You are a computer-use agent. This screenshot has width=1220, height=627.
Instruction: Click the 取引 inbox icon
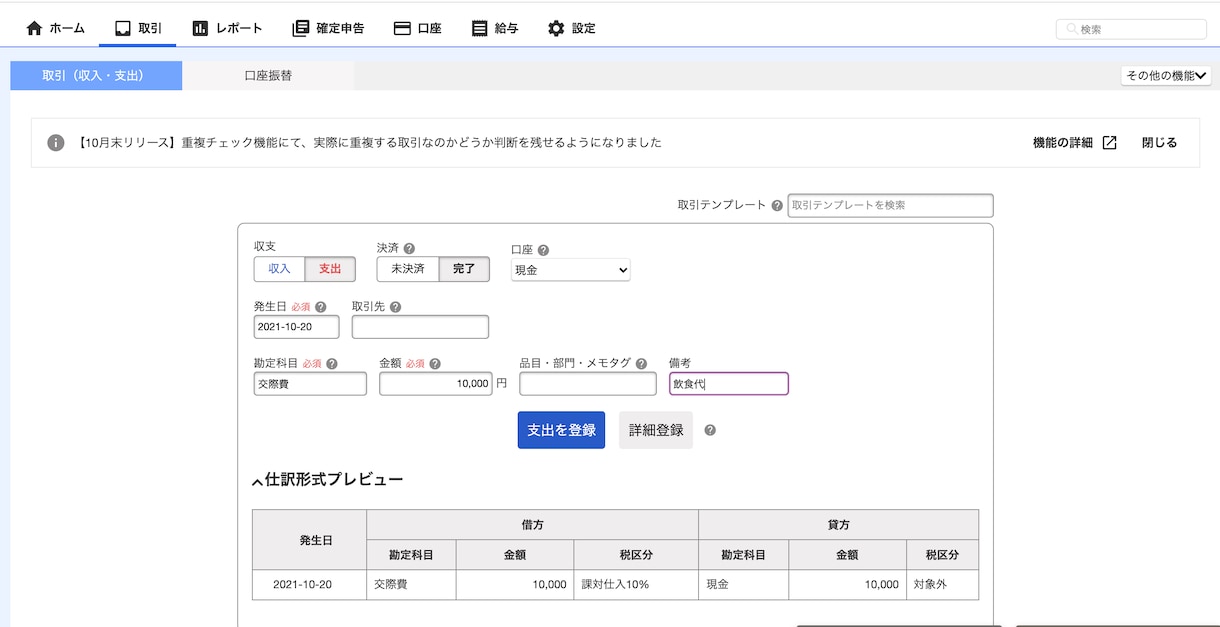point(123,28)
